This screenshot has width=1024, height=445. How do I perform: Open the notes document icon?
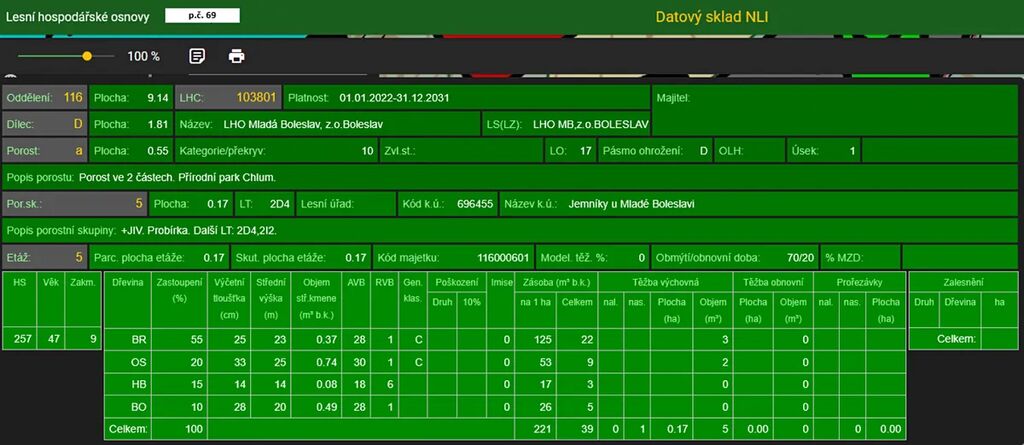click(197, 56)
